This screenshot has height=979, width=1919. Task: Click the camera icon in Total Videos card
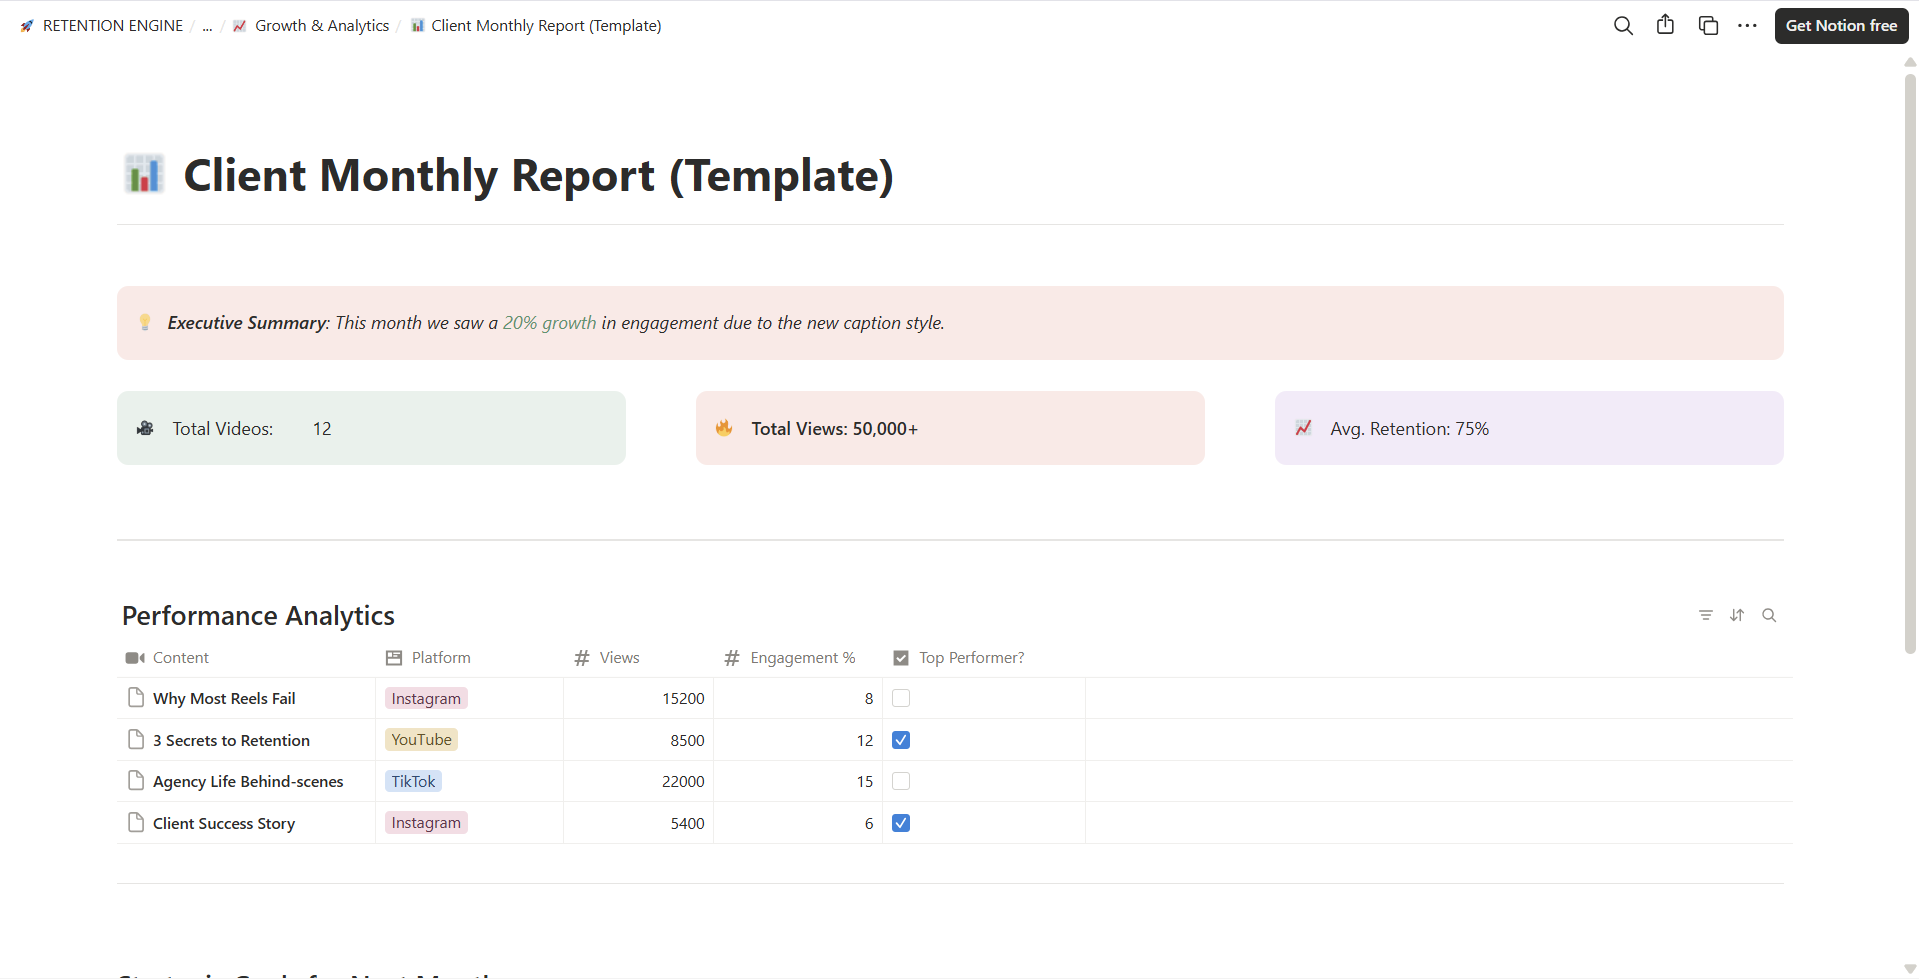point(146,428)
